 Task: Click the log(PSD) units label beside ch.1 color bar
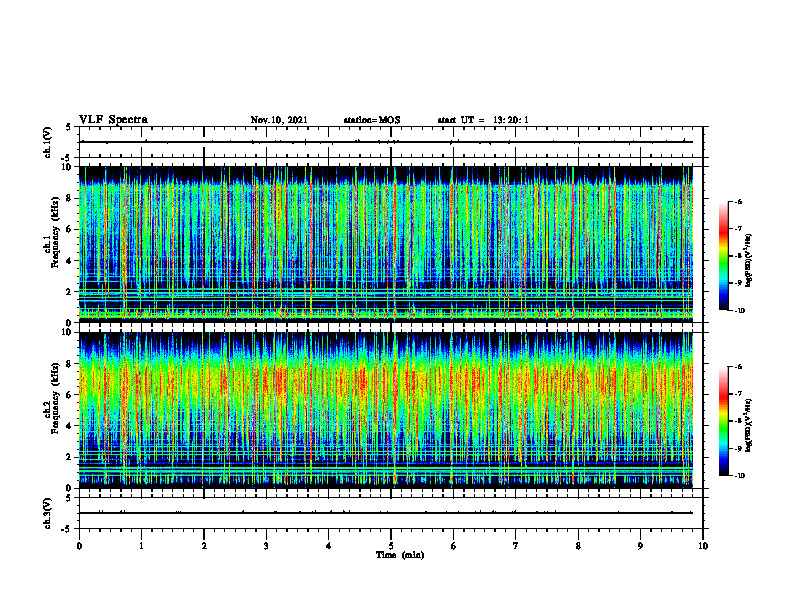click(x=749, y=260)
